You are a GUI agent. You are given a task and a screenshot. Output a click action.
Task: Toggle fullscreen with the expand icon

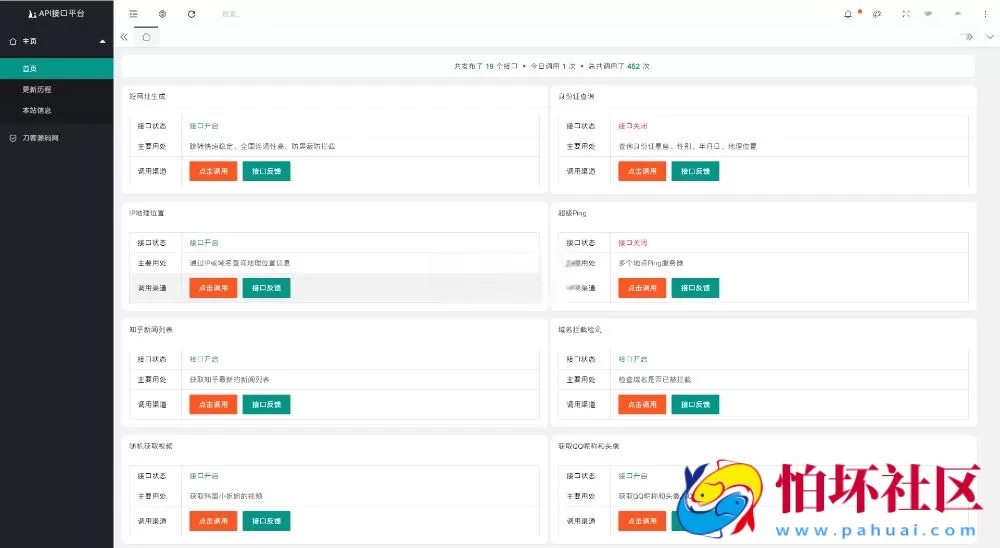[x=906, y=14]
